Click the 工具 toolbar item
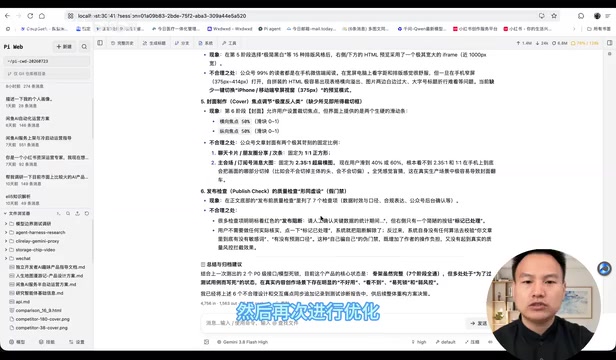This screenshot has width=616, height=360. click(x=229, y=43)
